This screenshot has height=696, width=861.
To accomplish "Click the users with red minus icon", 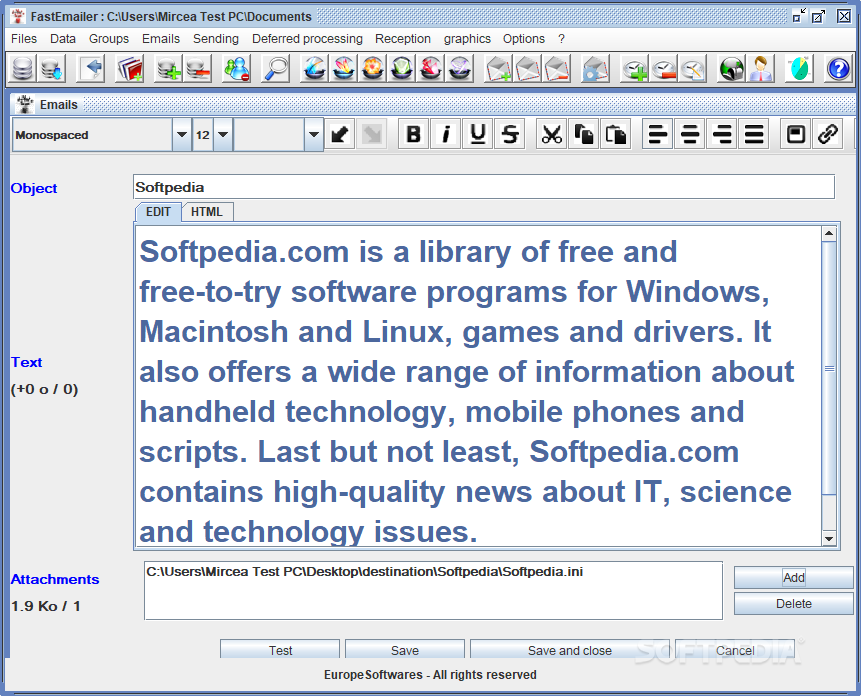I will [x=237, y=69].
